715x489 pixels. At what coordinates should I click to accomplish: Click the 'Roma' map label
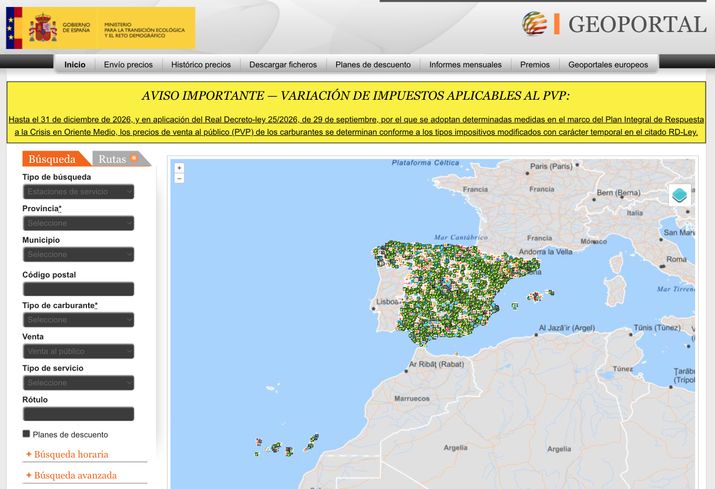(676, 259)
